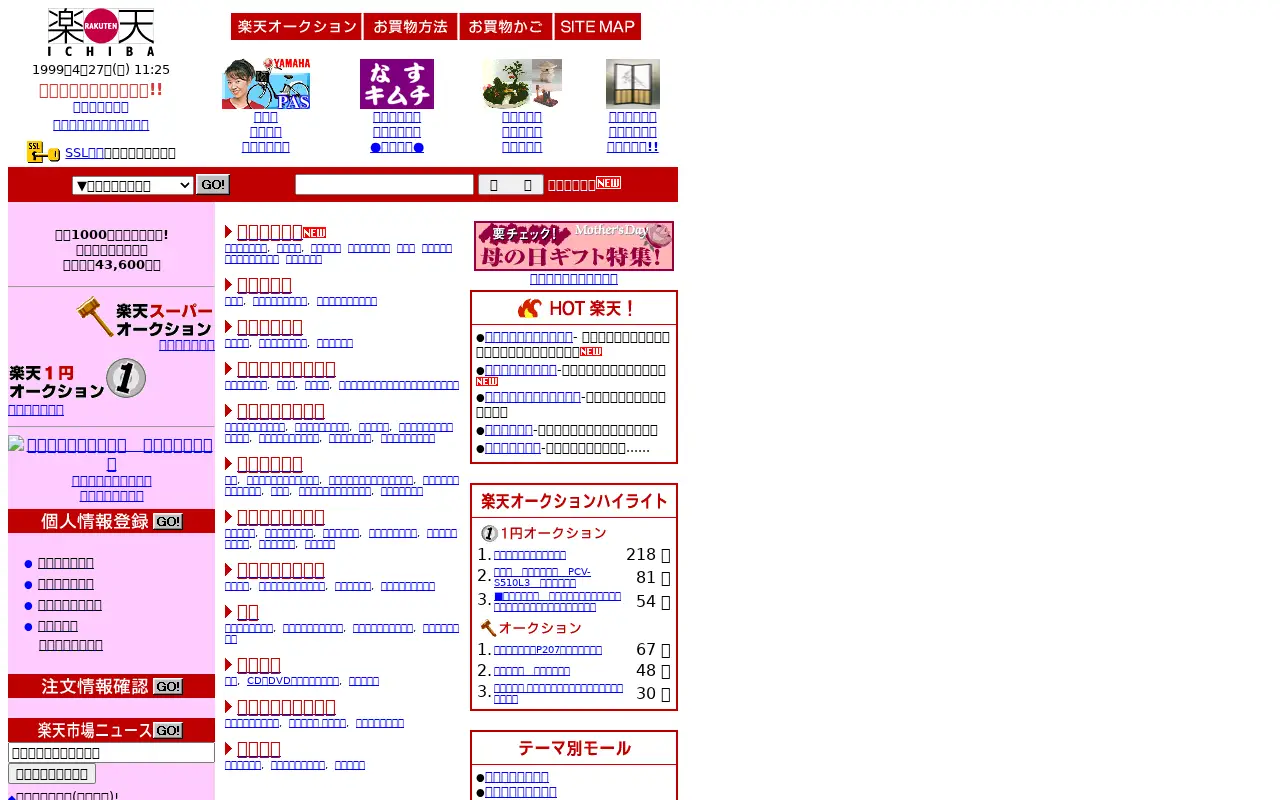Open the folding screen product image
Viewport: 1280px width, 800px height.
click(633, 83)
